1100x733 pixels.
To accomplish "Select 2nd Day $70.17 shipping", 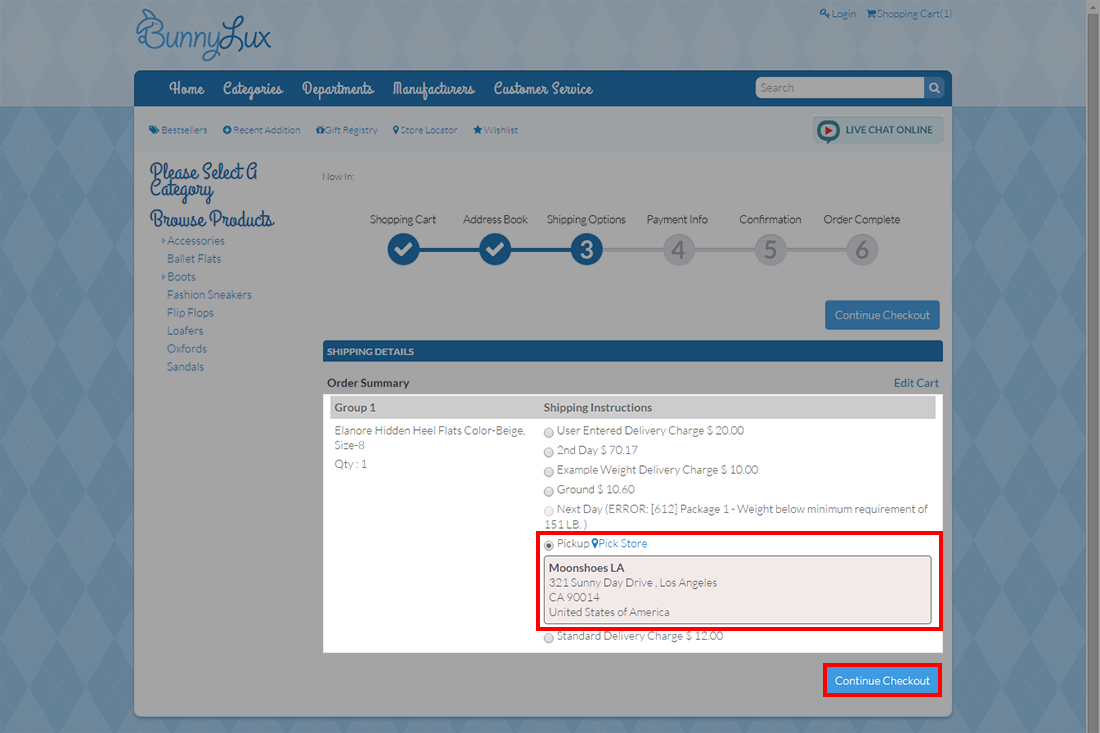I will [549, 452].
